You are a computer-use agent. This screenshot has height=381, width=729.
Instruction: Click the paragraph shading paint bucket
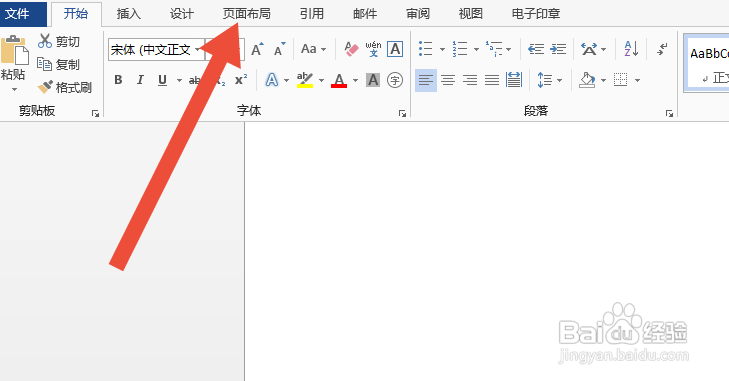pyautogui.click(x=587, y=80)
